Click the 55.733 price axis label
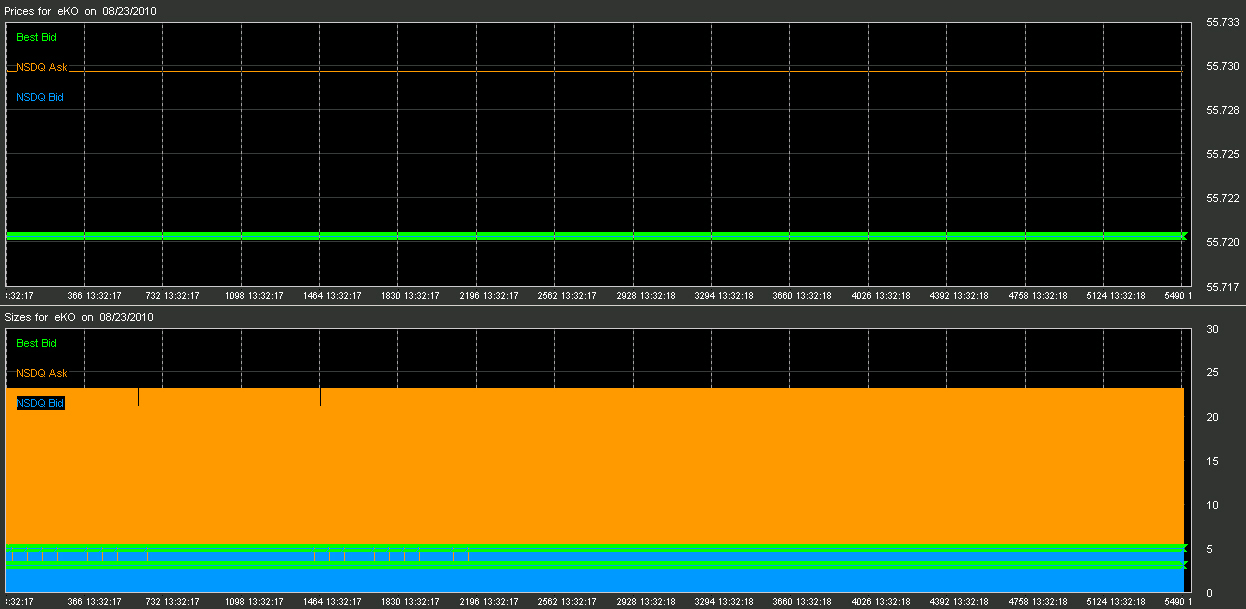Screen dimensions: 1246x609 [1224, 22]
